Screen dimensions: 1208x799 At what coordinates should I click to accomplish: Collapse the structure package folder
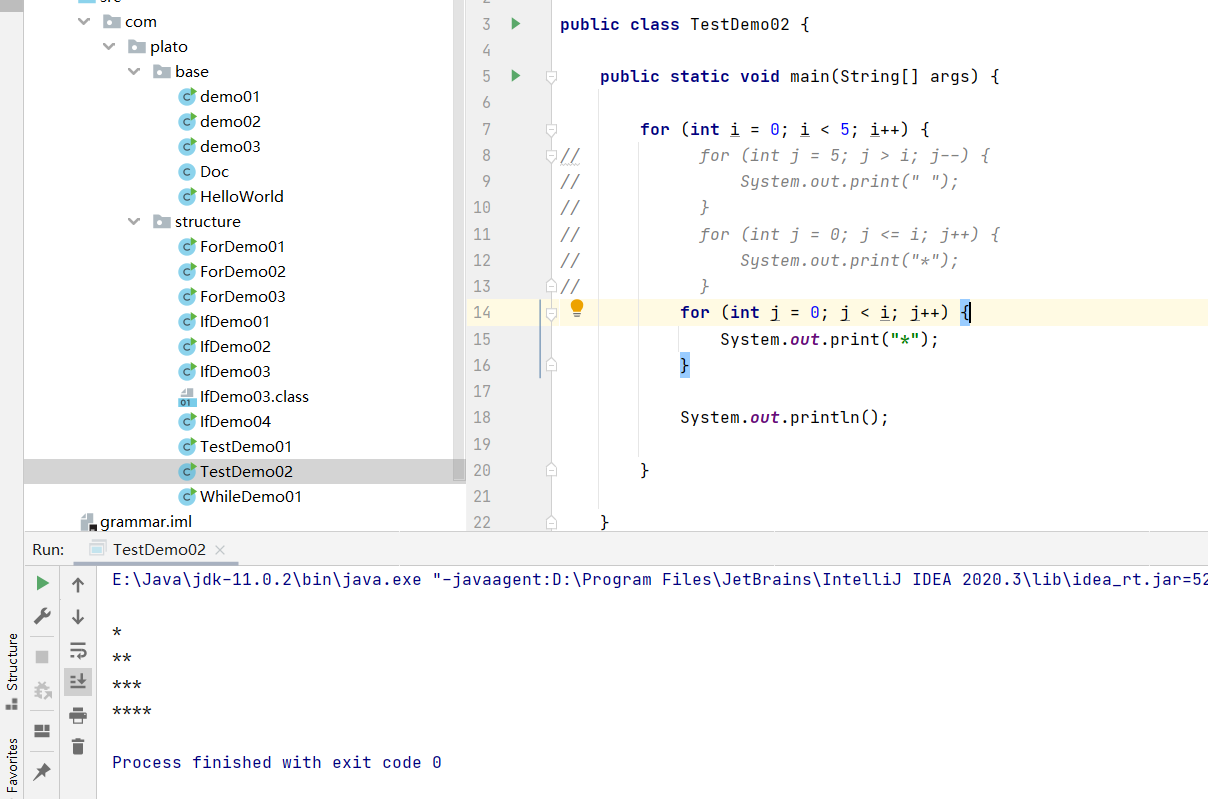(135, 222)
